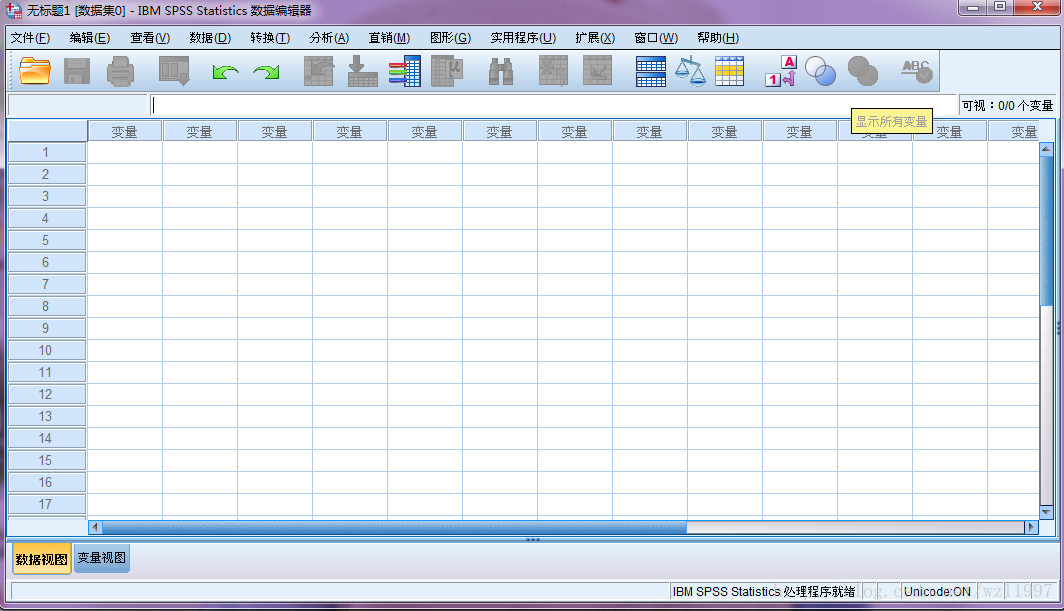Select row header 7

46,284
